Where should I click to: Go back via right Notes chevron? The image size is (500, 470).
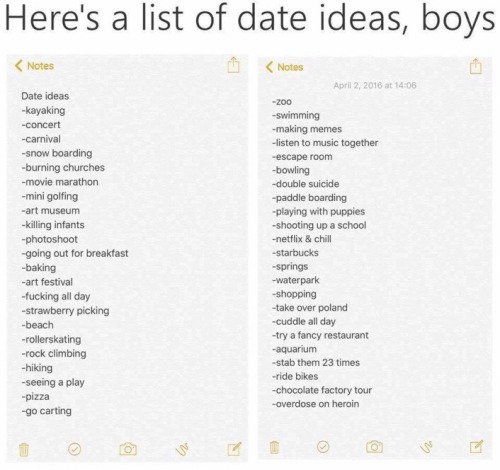[269, 67]
